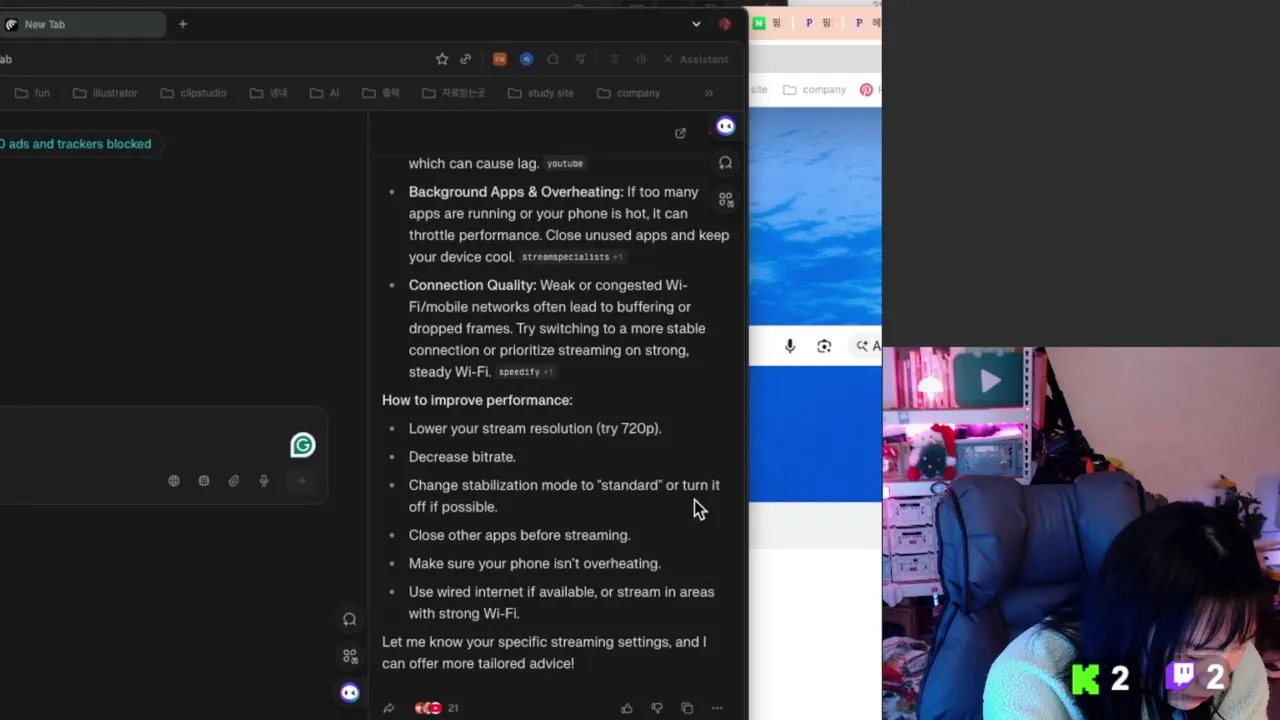Open the fun bookmark folder
Image resolution: width=1280 pixels, height=720 pixels.
point(32,93)
